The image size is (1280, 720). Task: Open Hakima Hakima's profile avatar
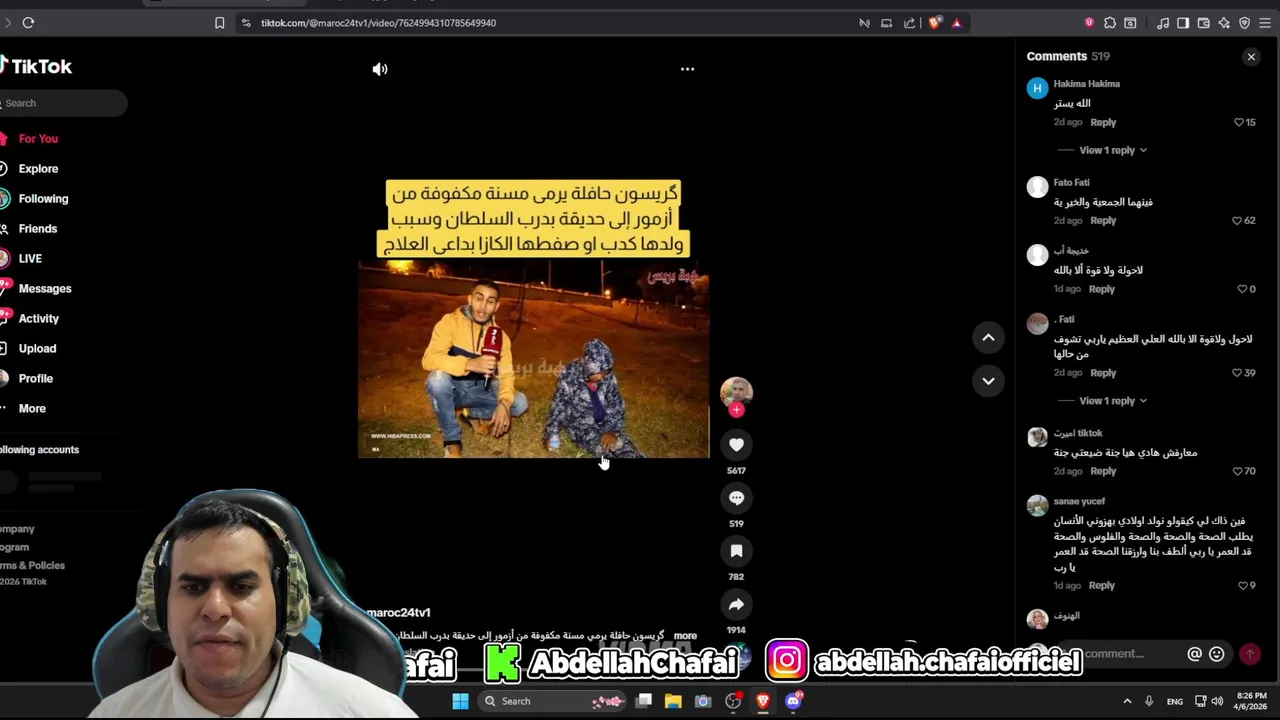click(x=1037, y=88)
